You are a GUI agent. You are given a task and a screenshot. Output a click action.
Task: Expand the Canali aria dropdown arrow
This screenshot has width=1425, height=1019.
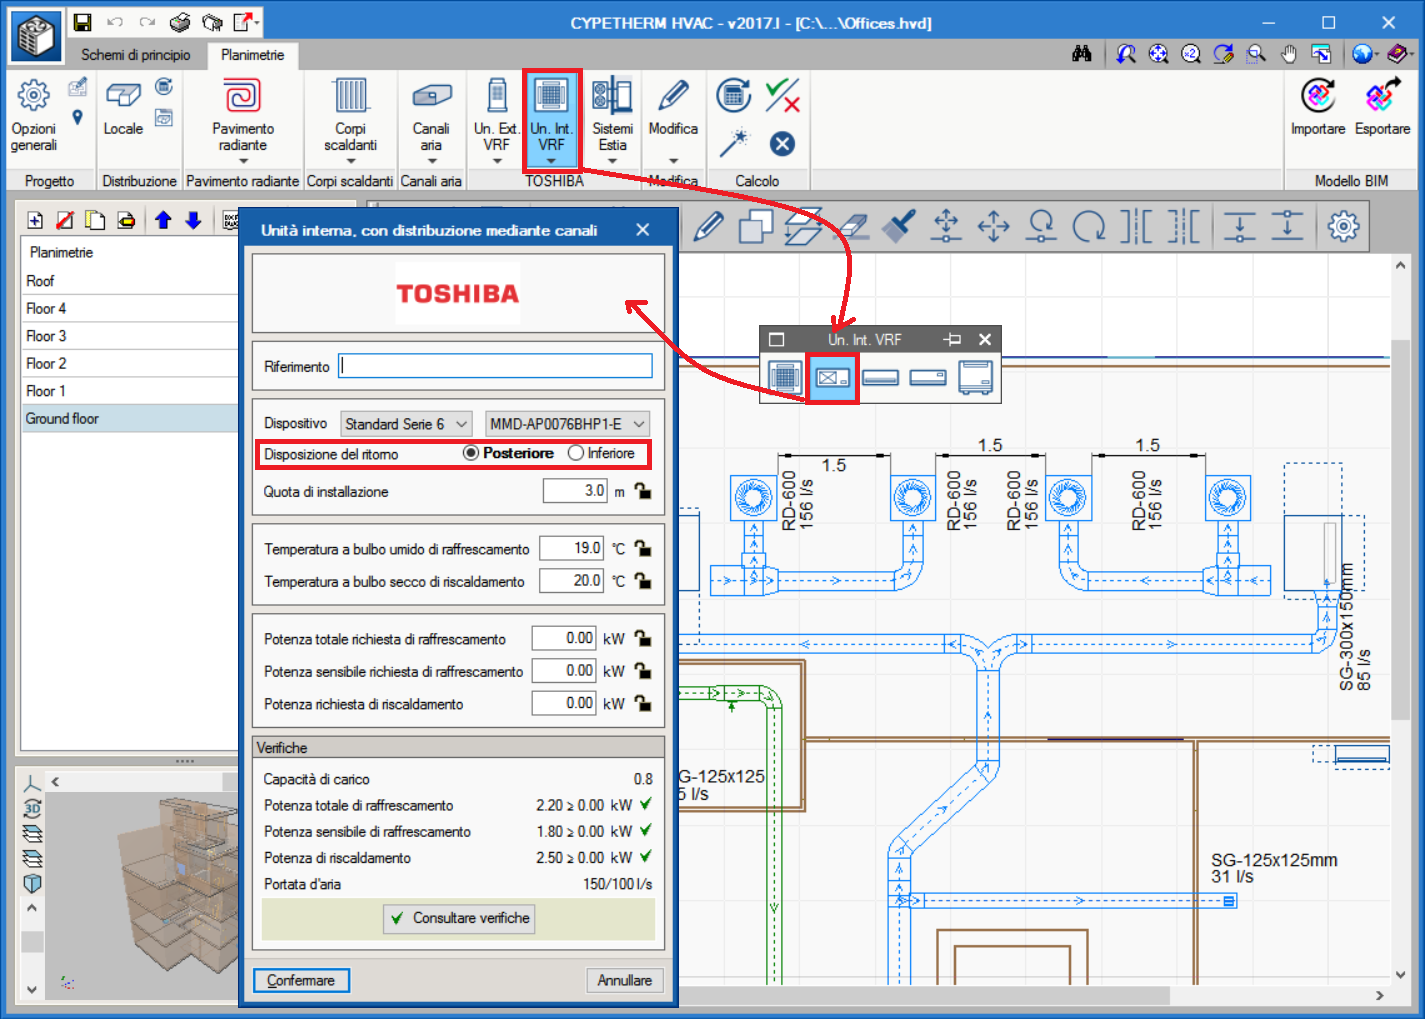point(431,161)
